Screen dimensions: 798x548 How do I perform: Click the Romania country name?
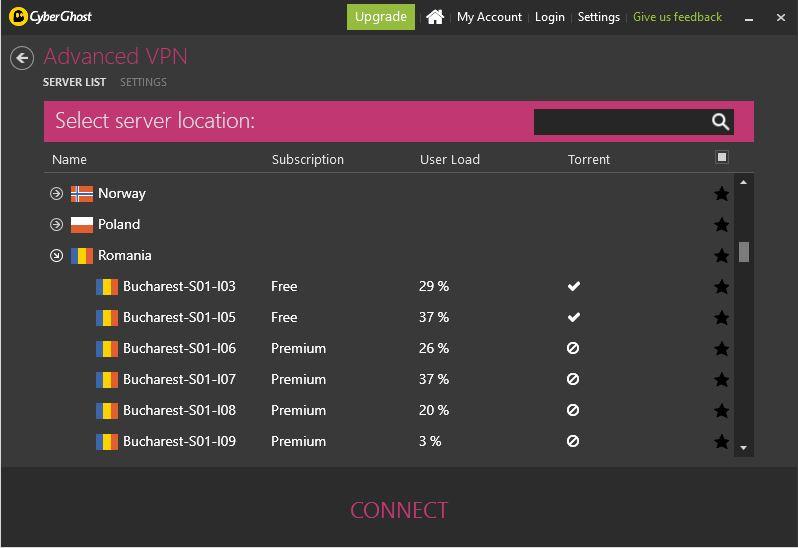click(x=125, y=255)
